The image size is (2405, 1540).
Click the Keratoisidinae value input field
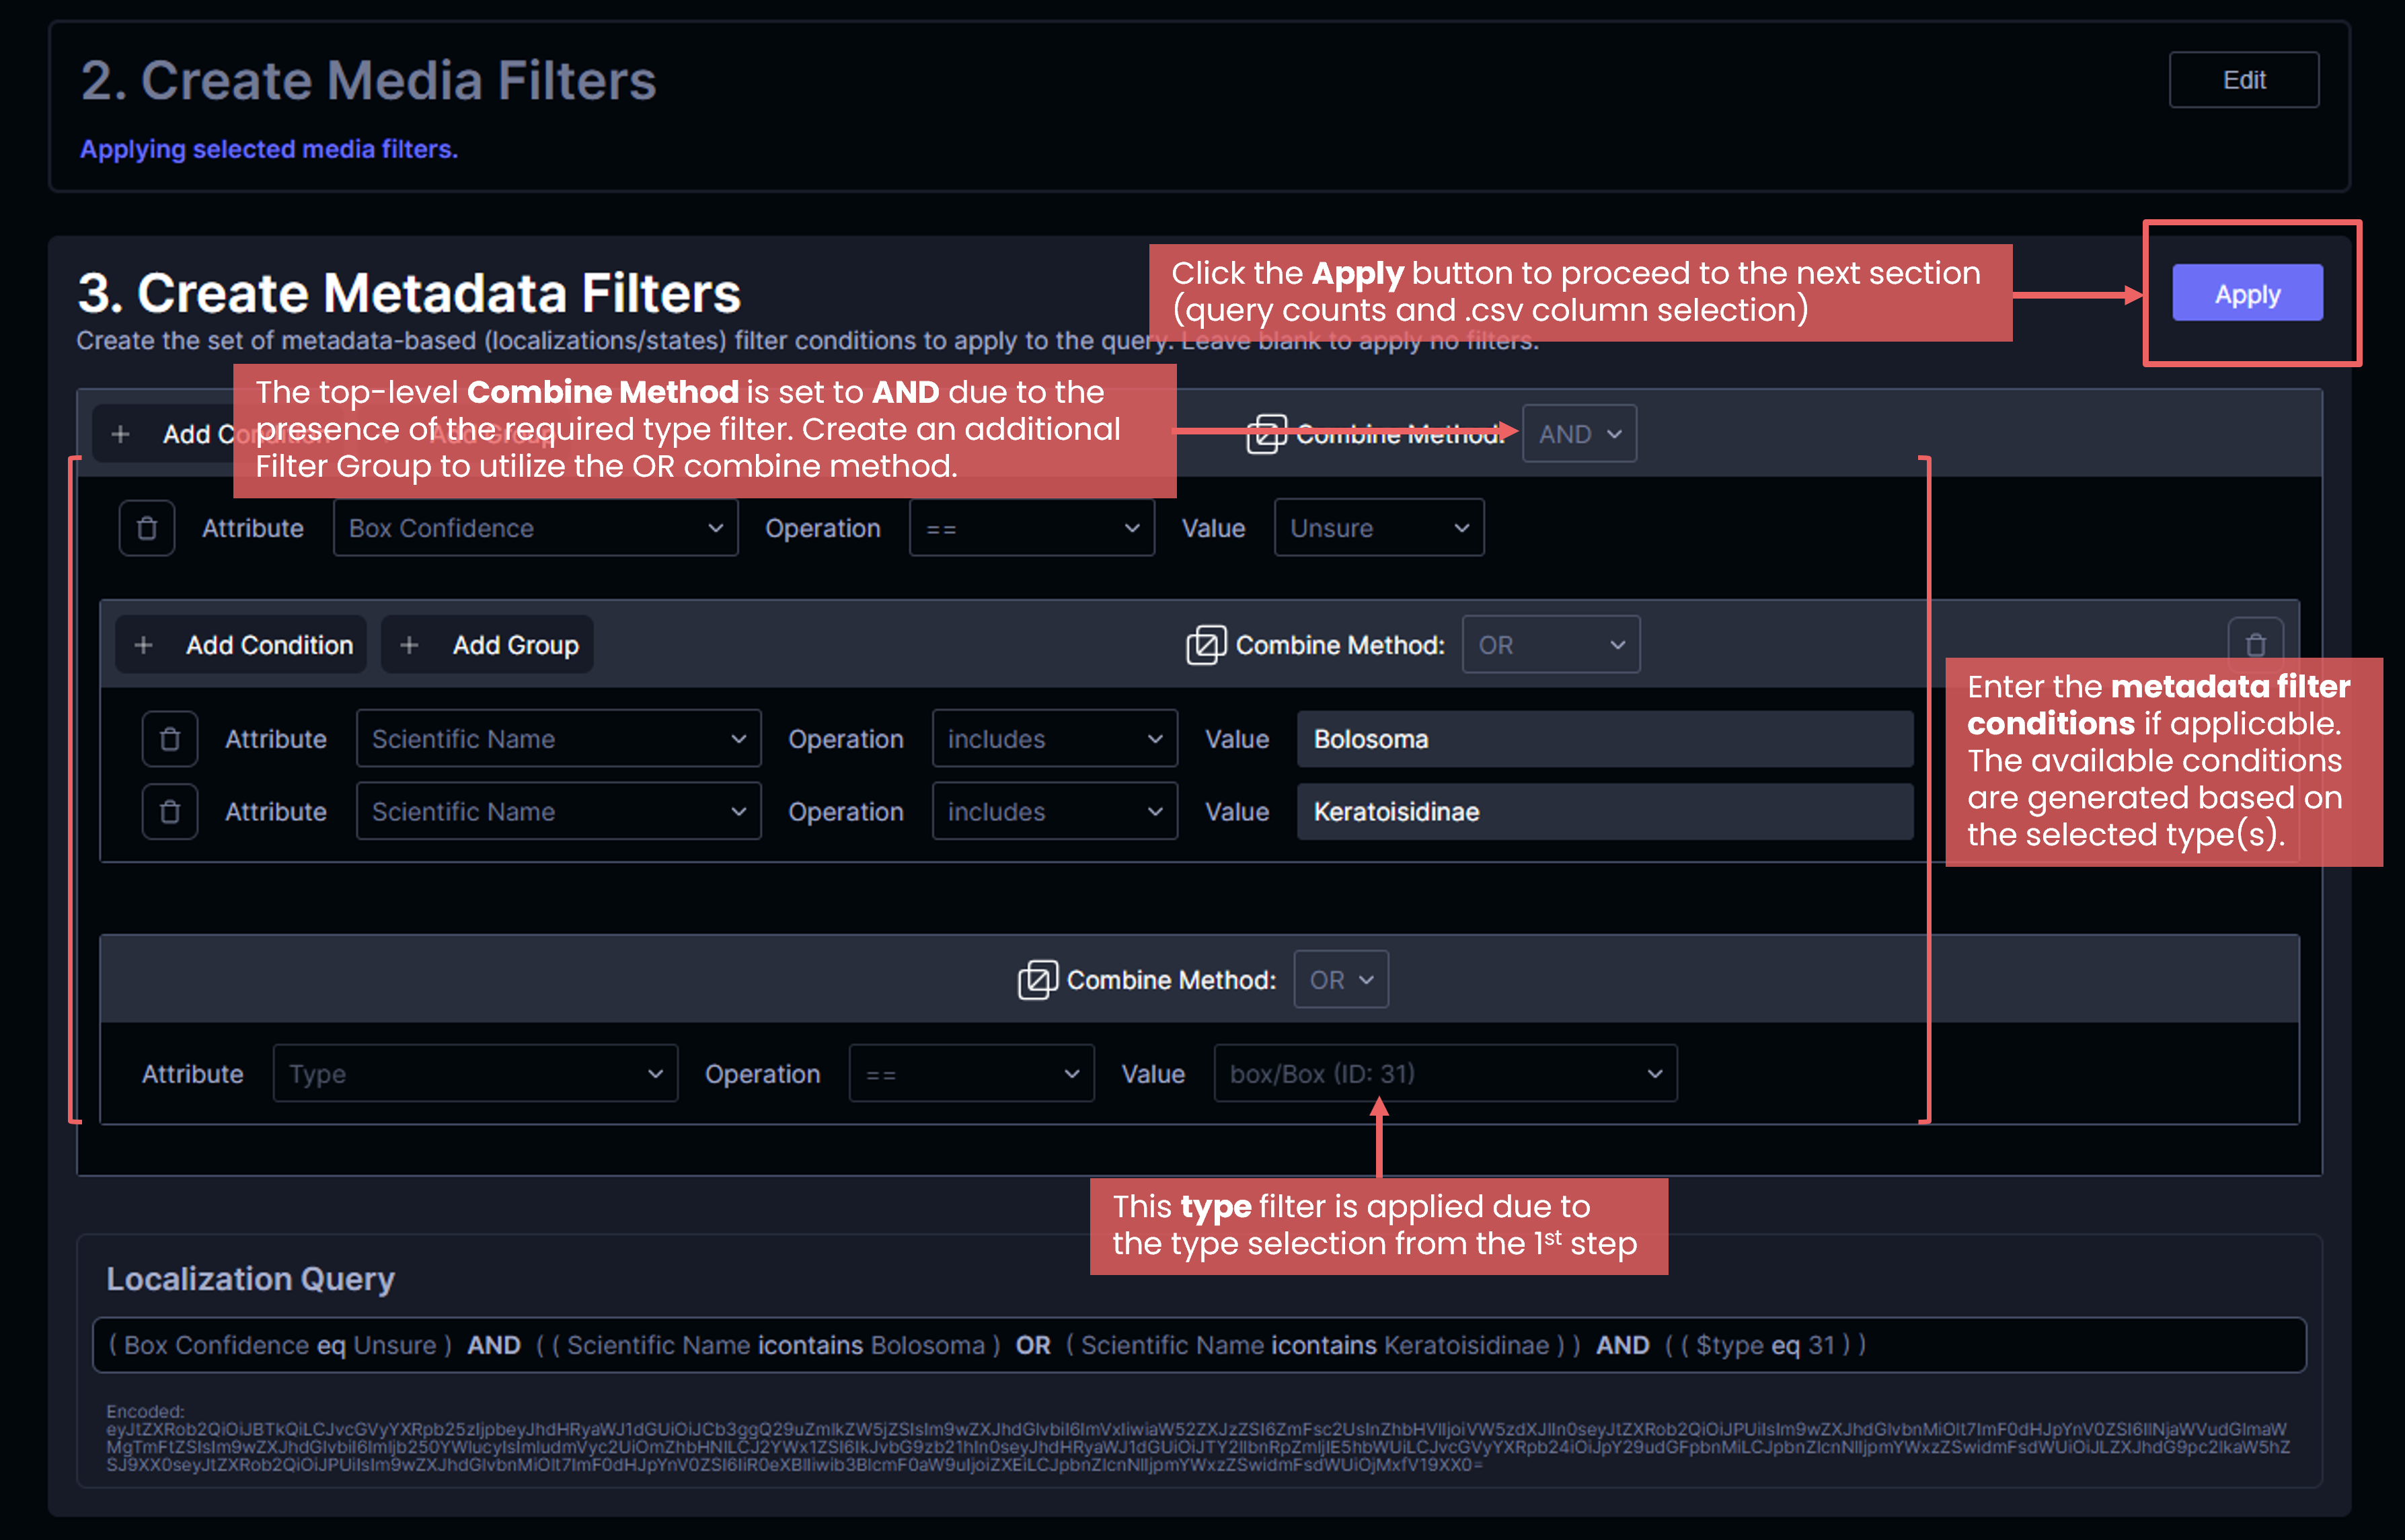pos(1605,811)
